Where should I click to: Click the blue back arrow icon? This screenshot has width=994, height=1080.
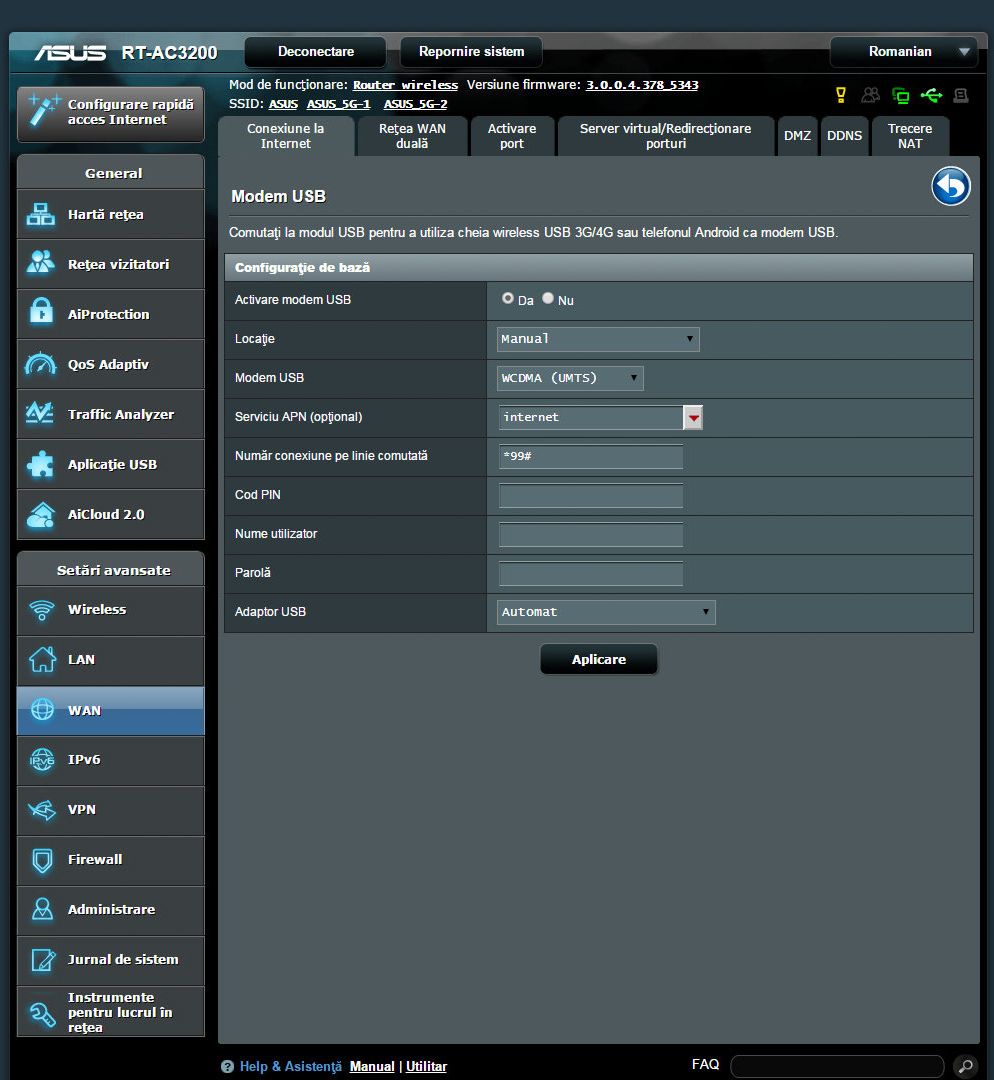tap(951, 187)
